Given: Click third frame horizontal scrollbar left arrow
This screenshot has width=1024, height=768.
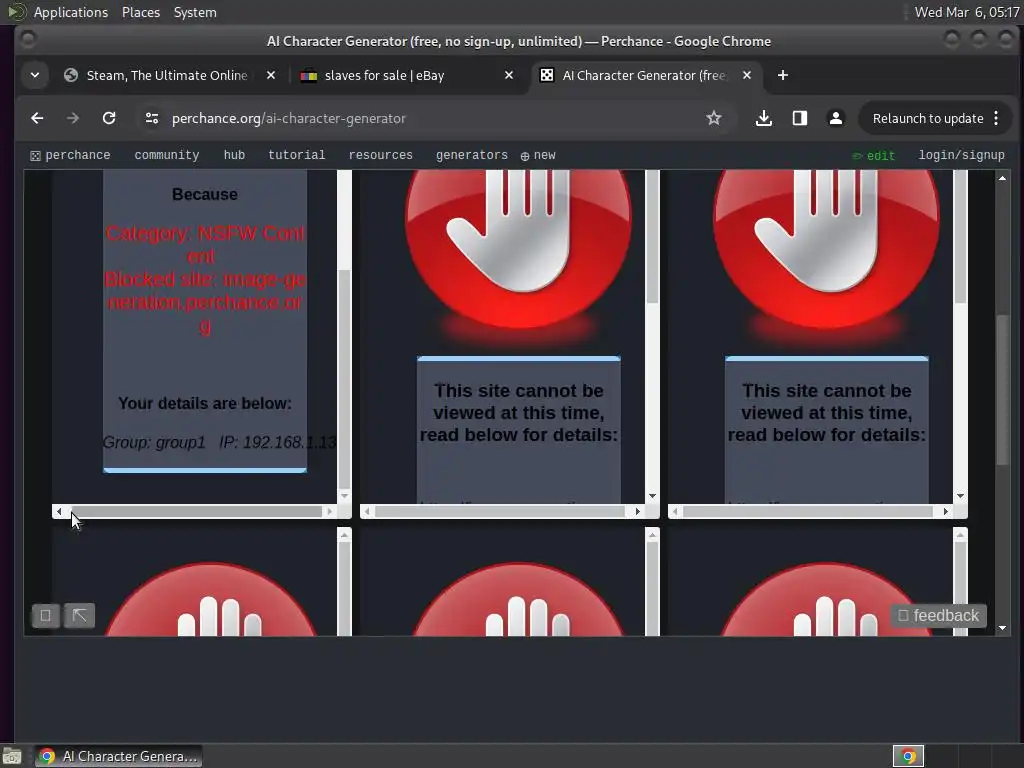Looking at the screenshot, I should tap(675, 511).
